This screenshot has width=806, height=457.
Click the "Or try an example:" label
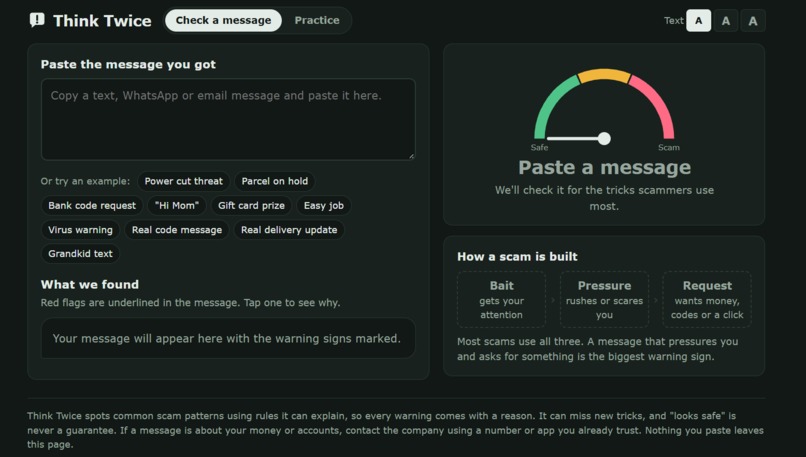pyautogui.click(x=85, y=181)
